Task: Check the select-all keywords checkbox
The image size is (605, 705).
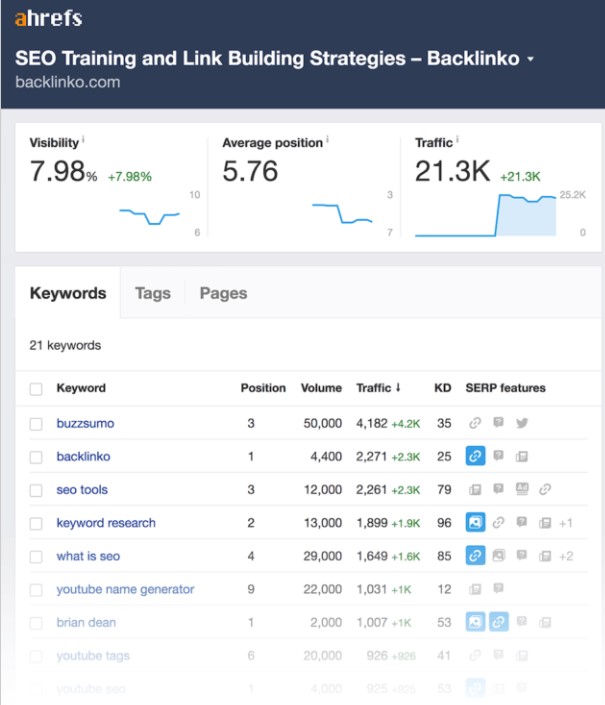Action: pos(36,388)
